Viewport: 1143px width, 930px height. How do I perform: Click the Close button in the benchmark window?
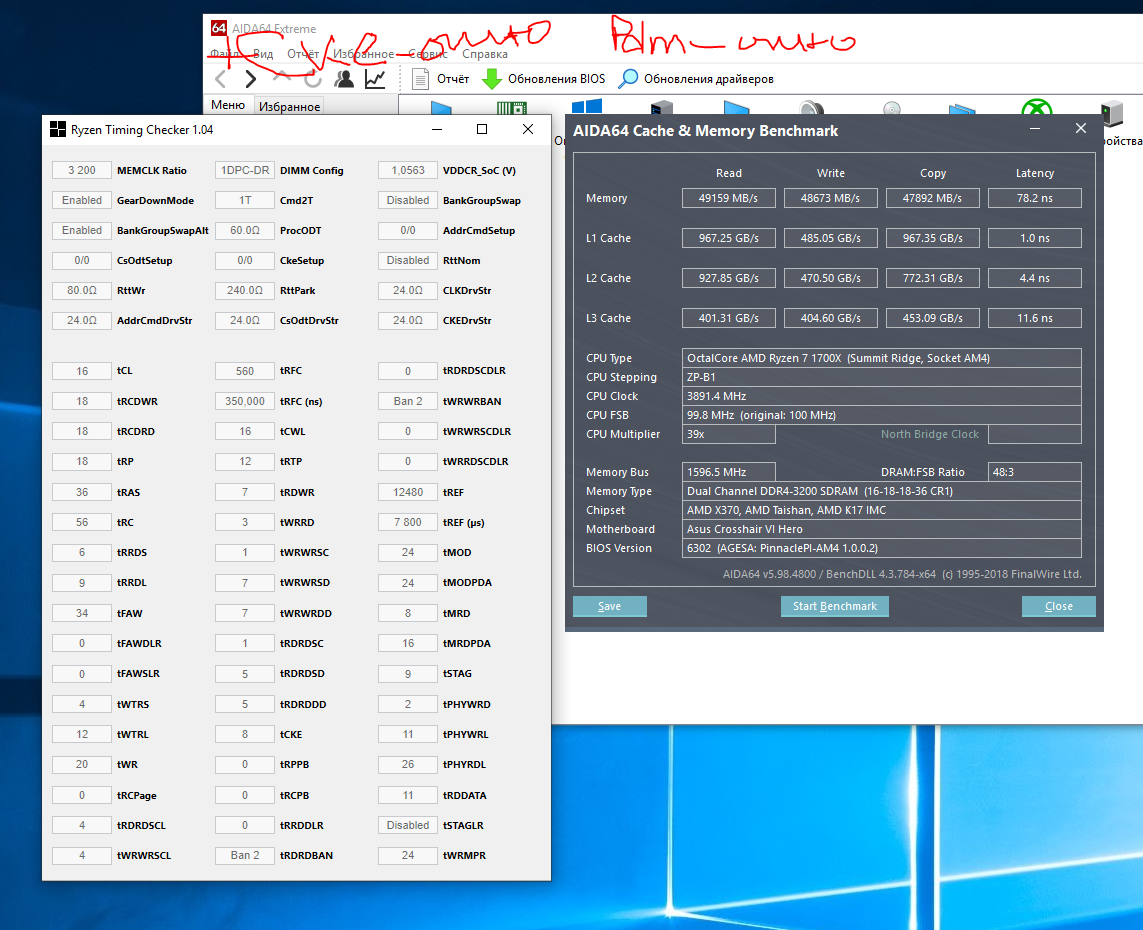tap(1058, 606)
